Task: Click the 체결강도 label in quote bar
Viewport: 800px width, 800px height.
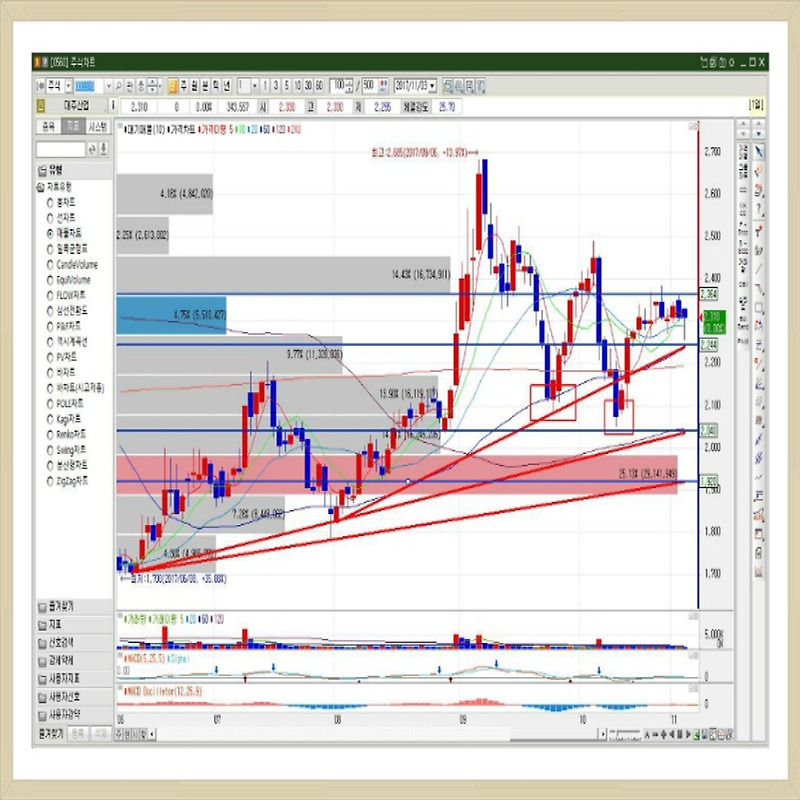Action: (415, 107)
